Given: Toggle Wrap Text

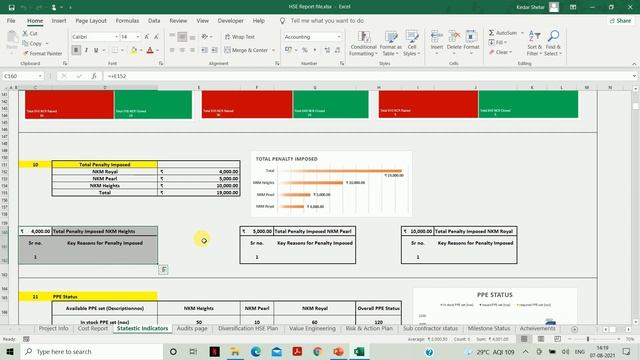Looking at the screenshot, I should [x=240, y=37].
